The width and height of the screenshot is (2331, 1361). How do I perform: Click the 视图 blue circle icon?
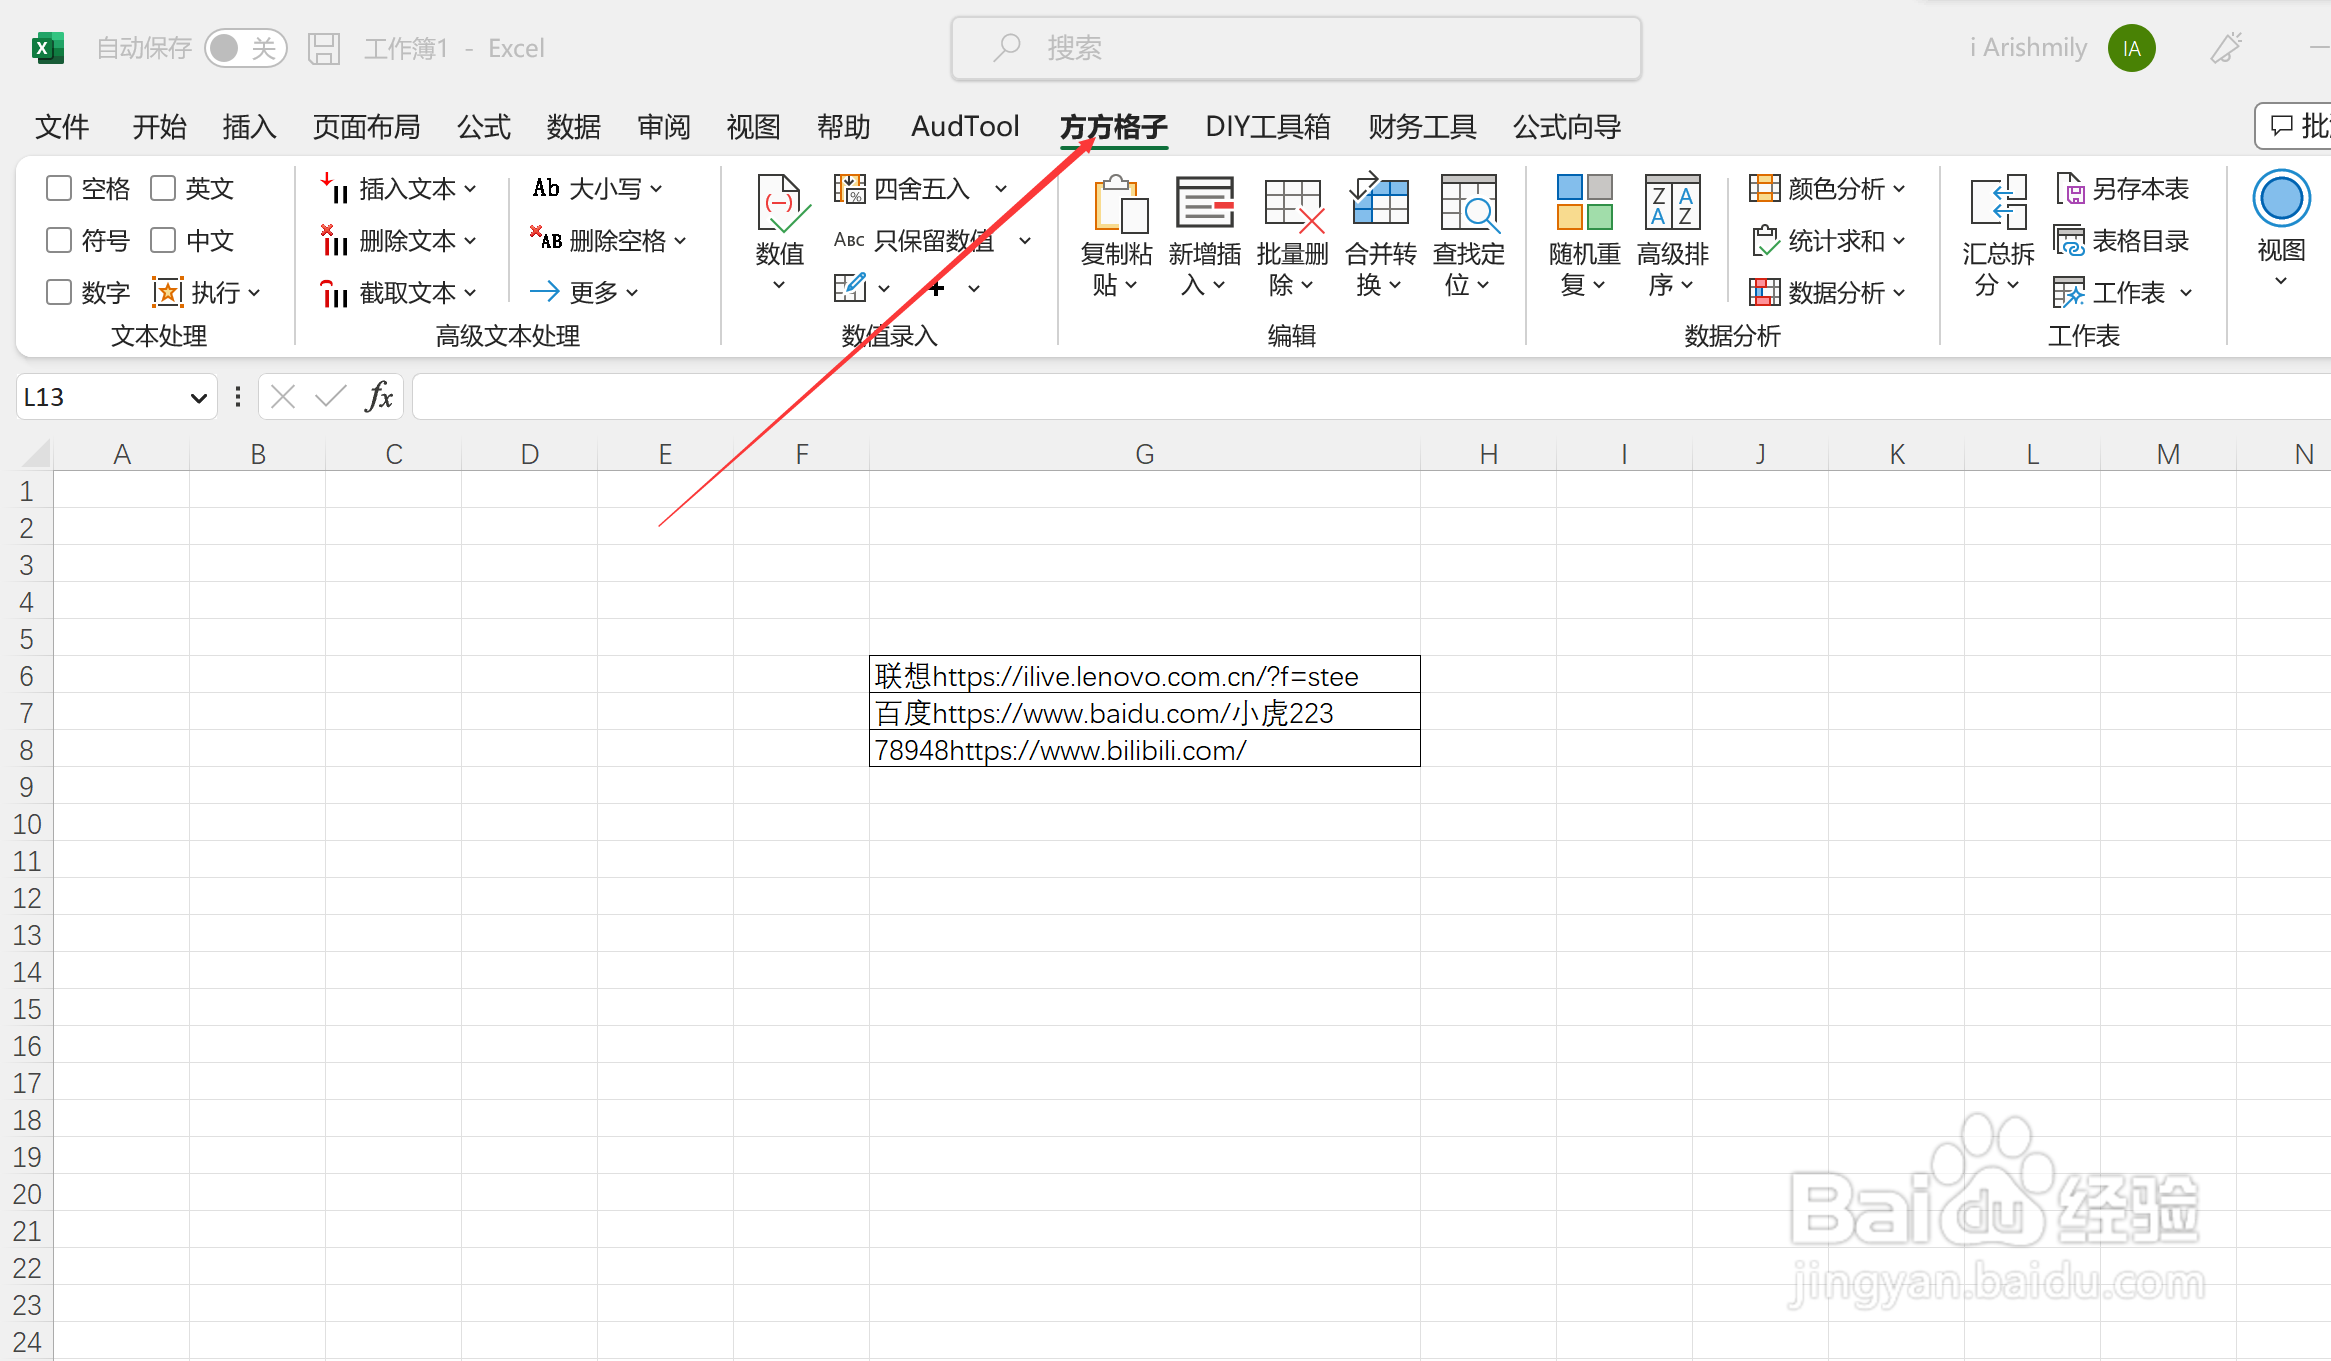[2281, 198]
